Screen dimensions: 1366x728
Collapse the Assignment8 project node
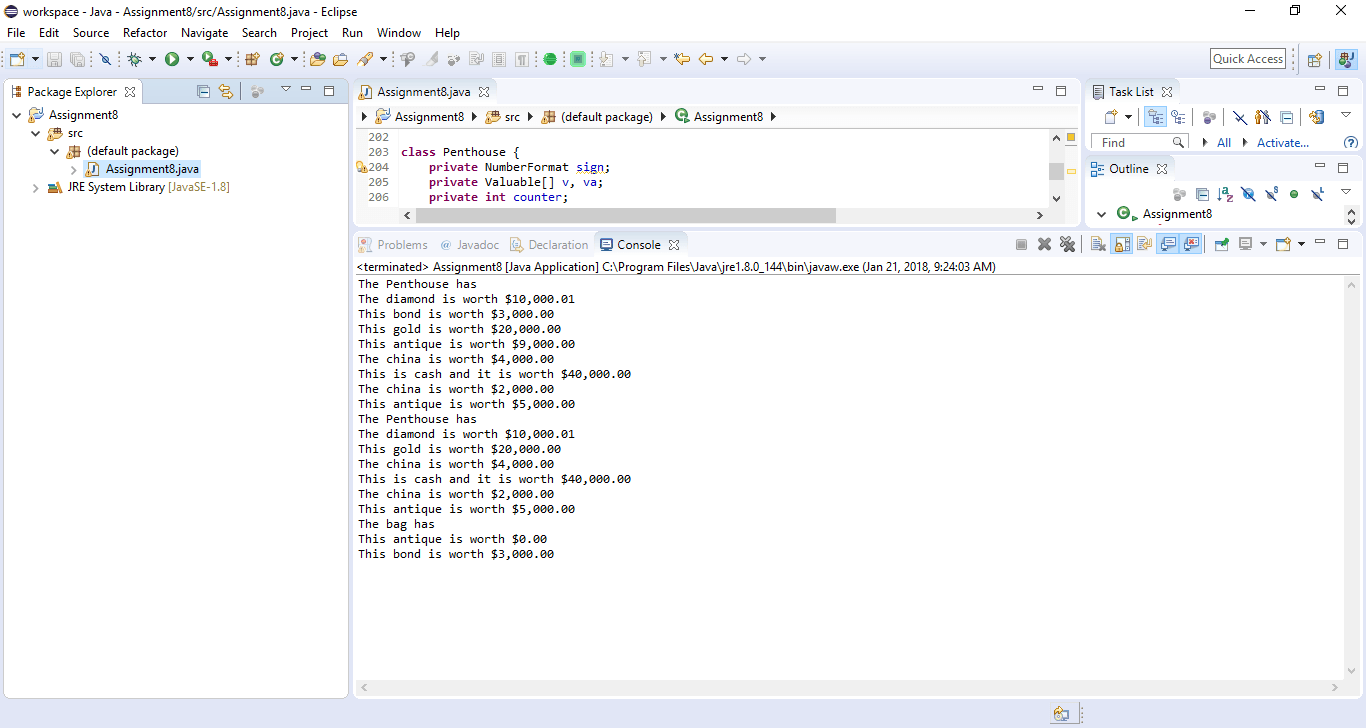coord(17,115)
